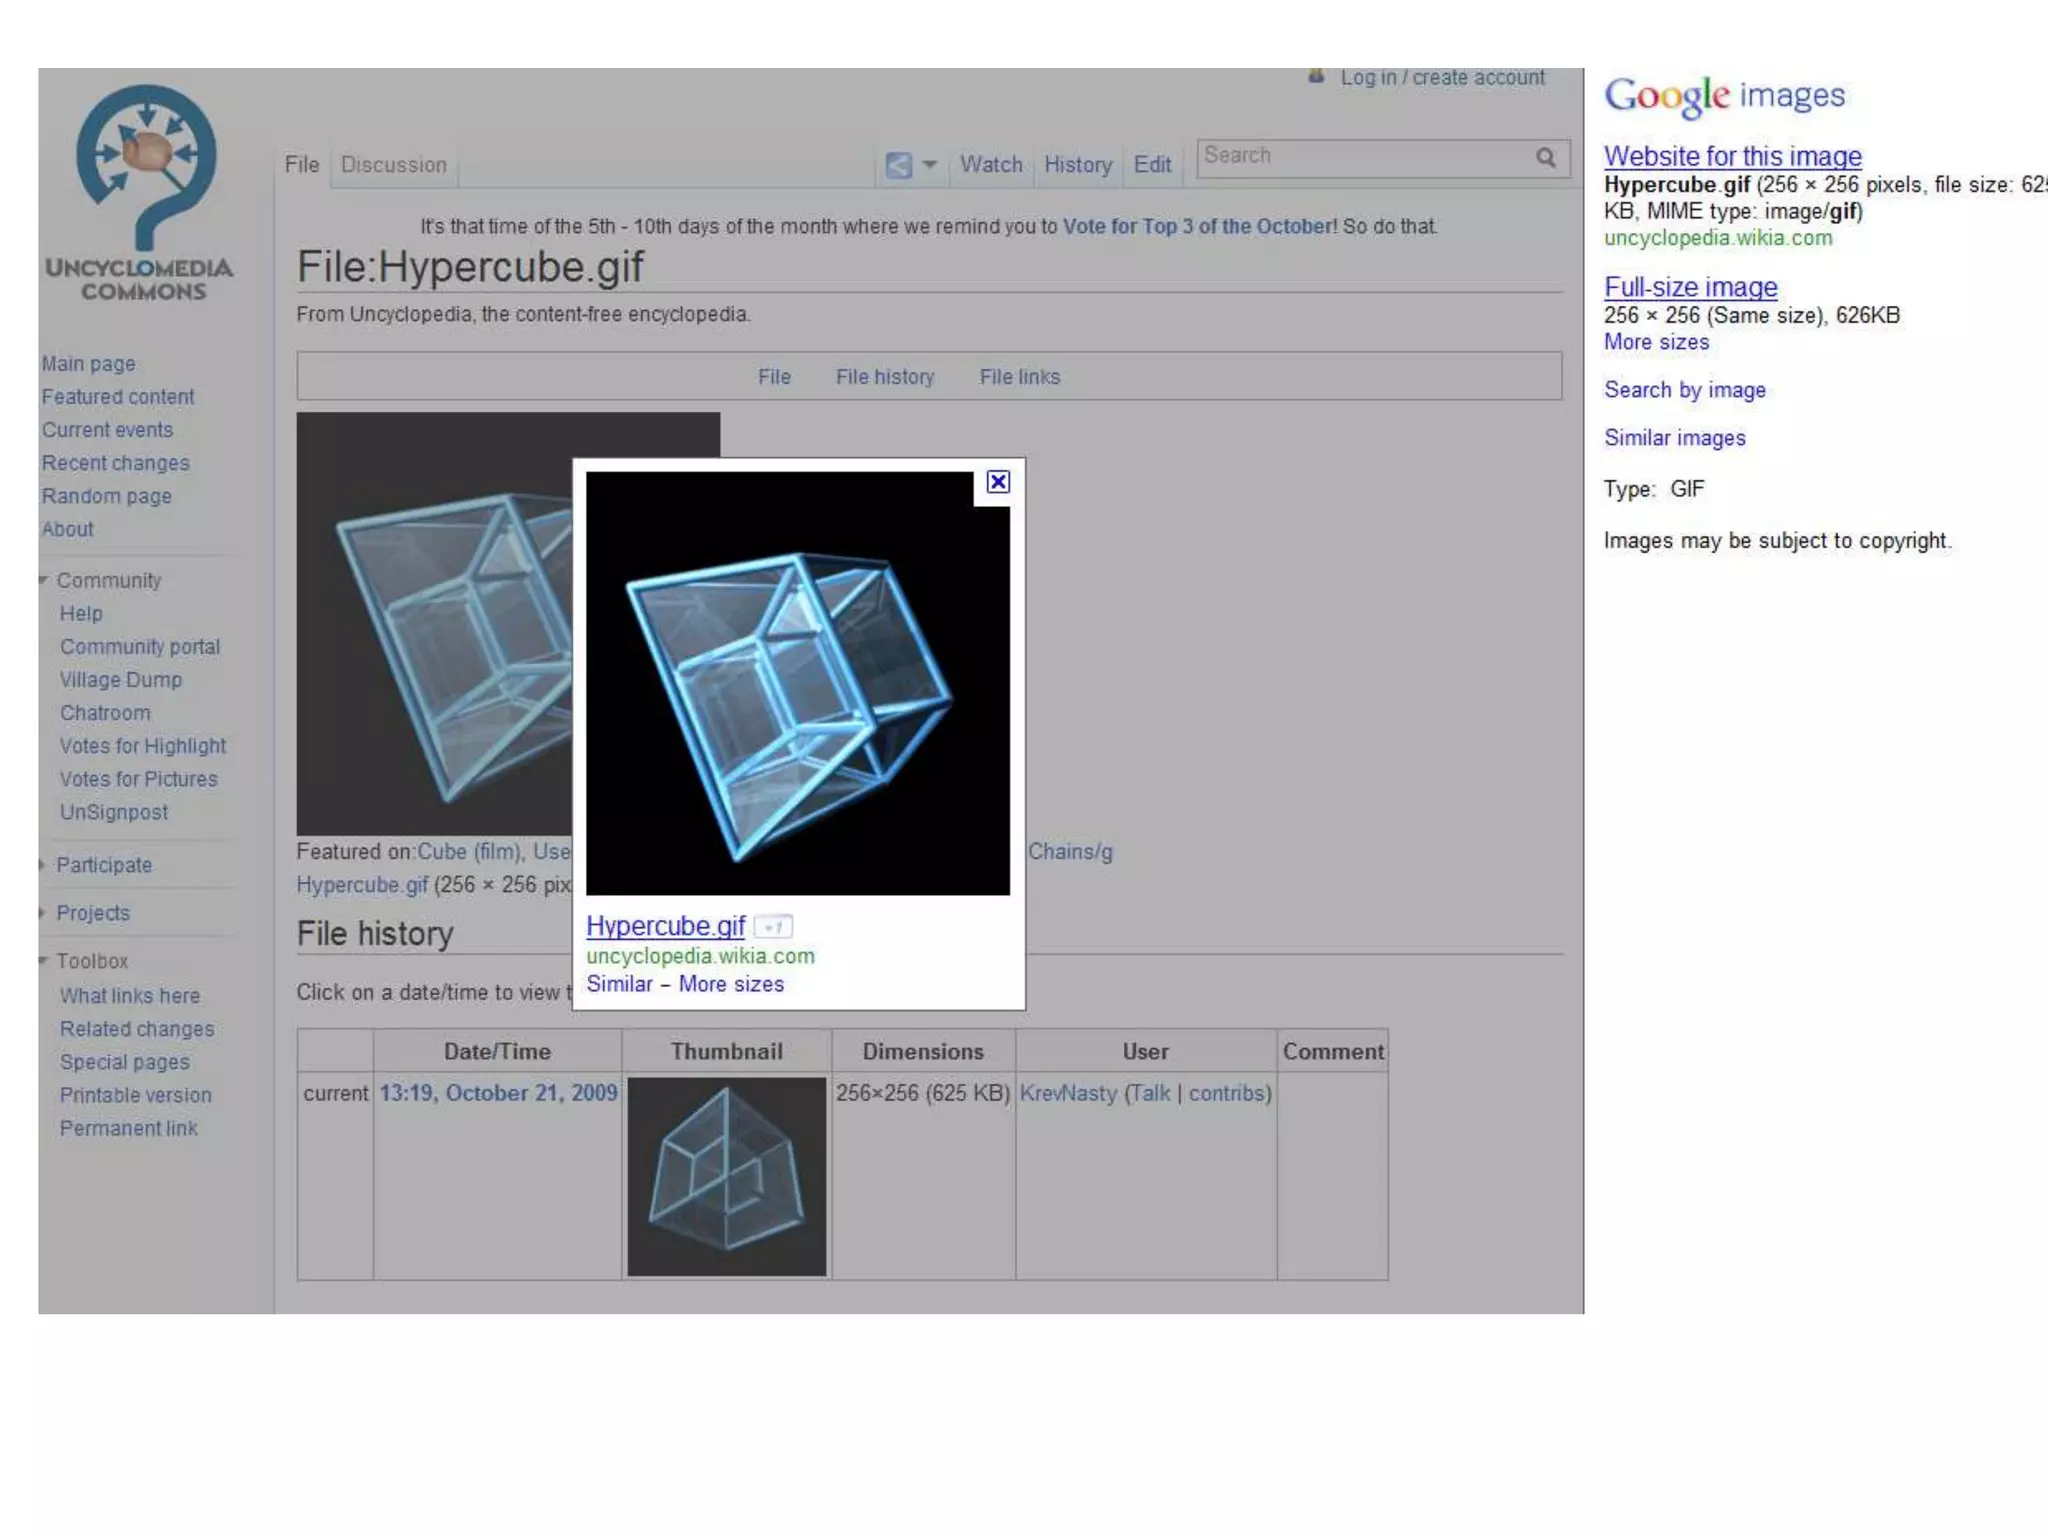Click the magnifier search icon
2048x1536 pixels.
(1546, 158)
